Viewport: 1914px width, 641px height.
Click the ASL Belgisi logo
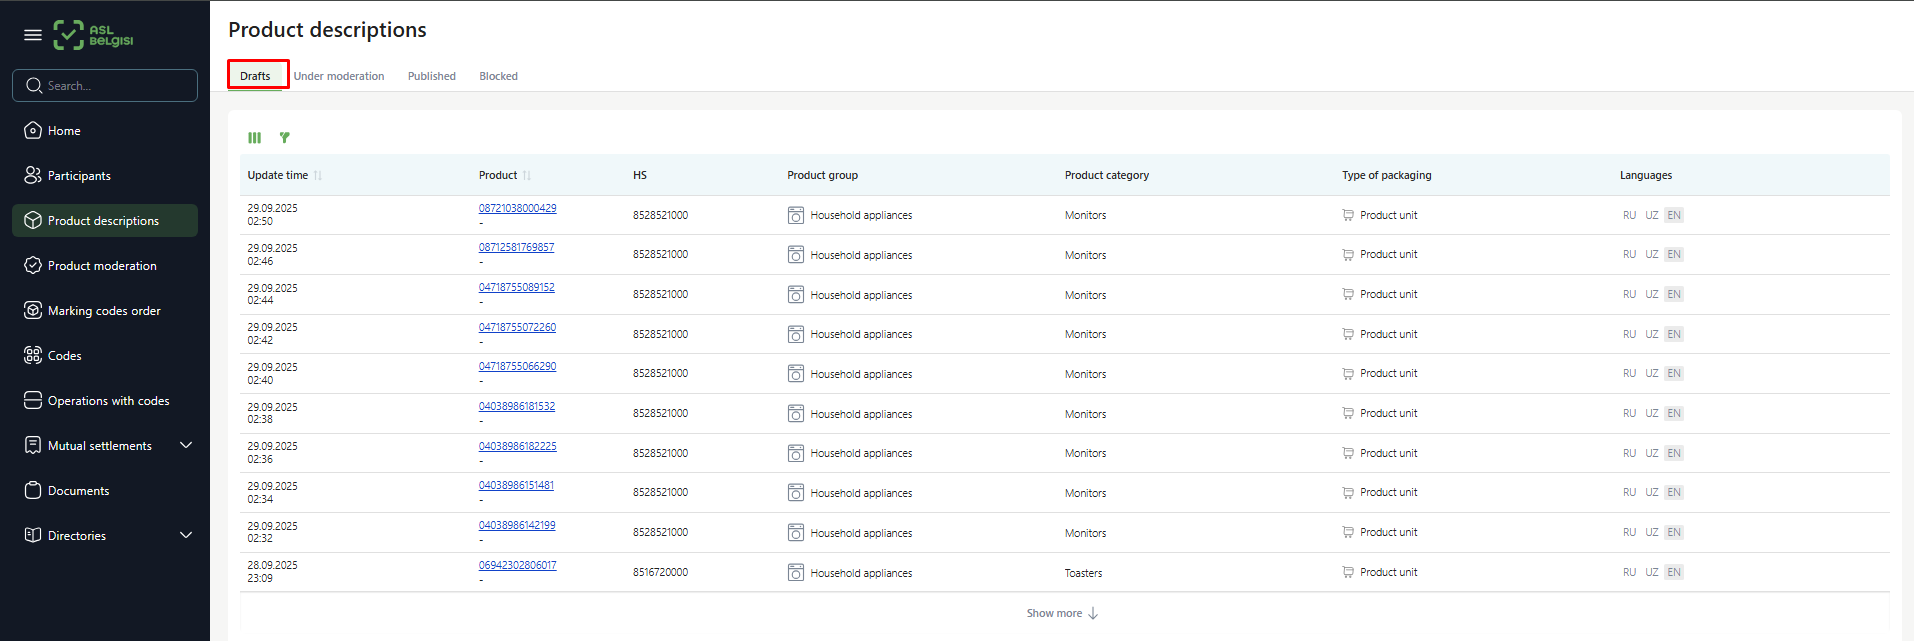(93, 35)
